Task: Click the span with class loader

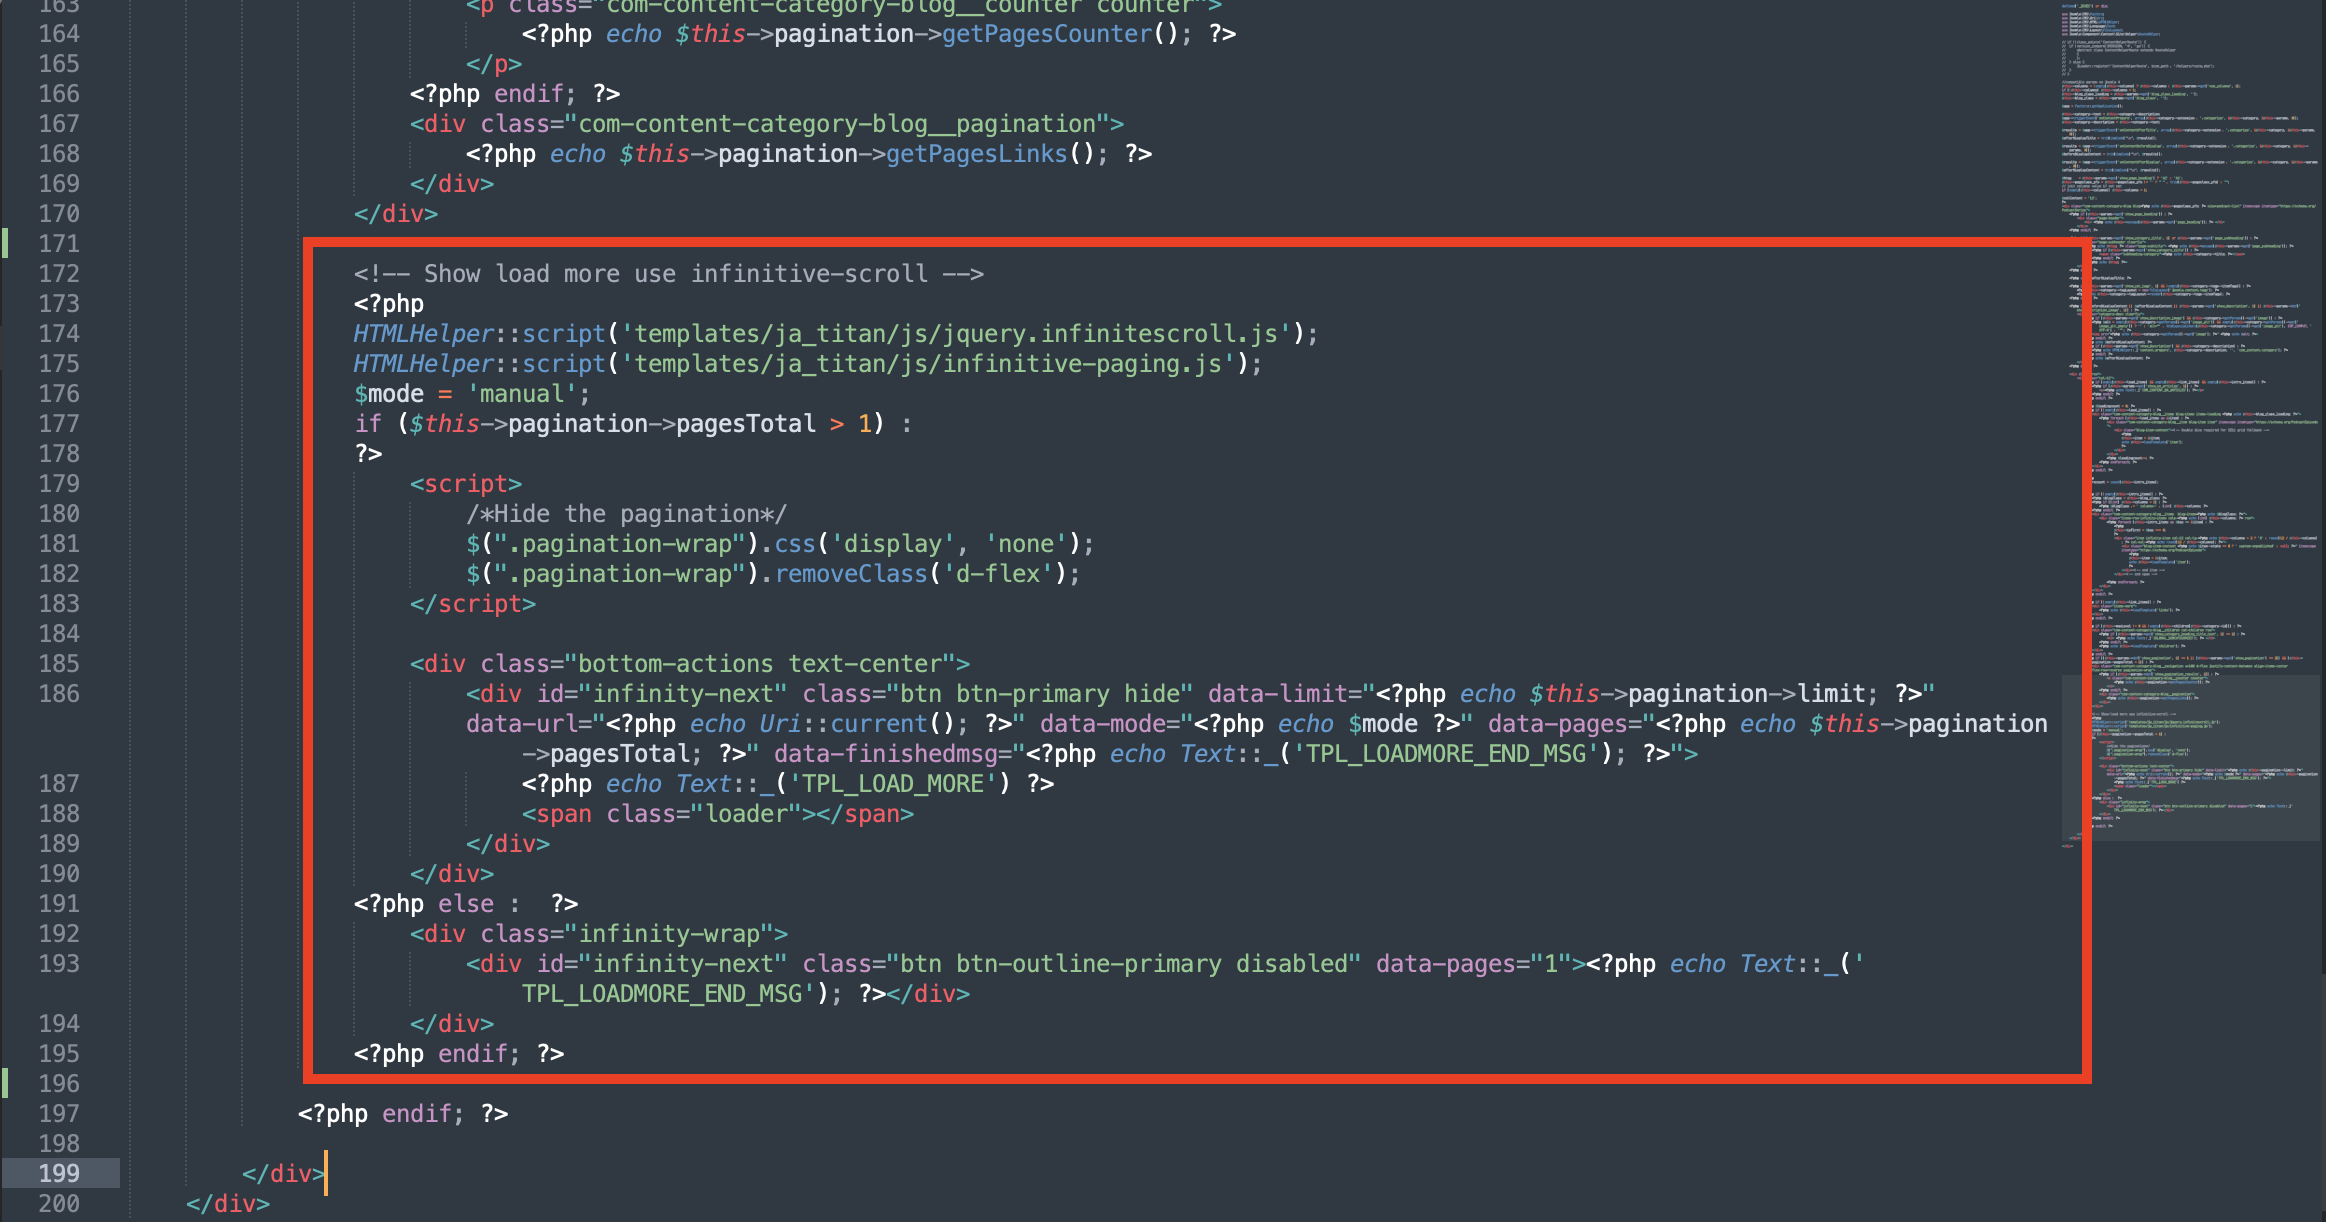Action: [x=718, y=814]
